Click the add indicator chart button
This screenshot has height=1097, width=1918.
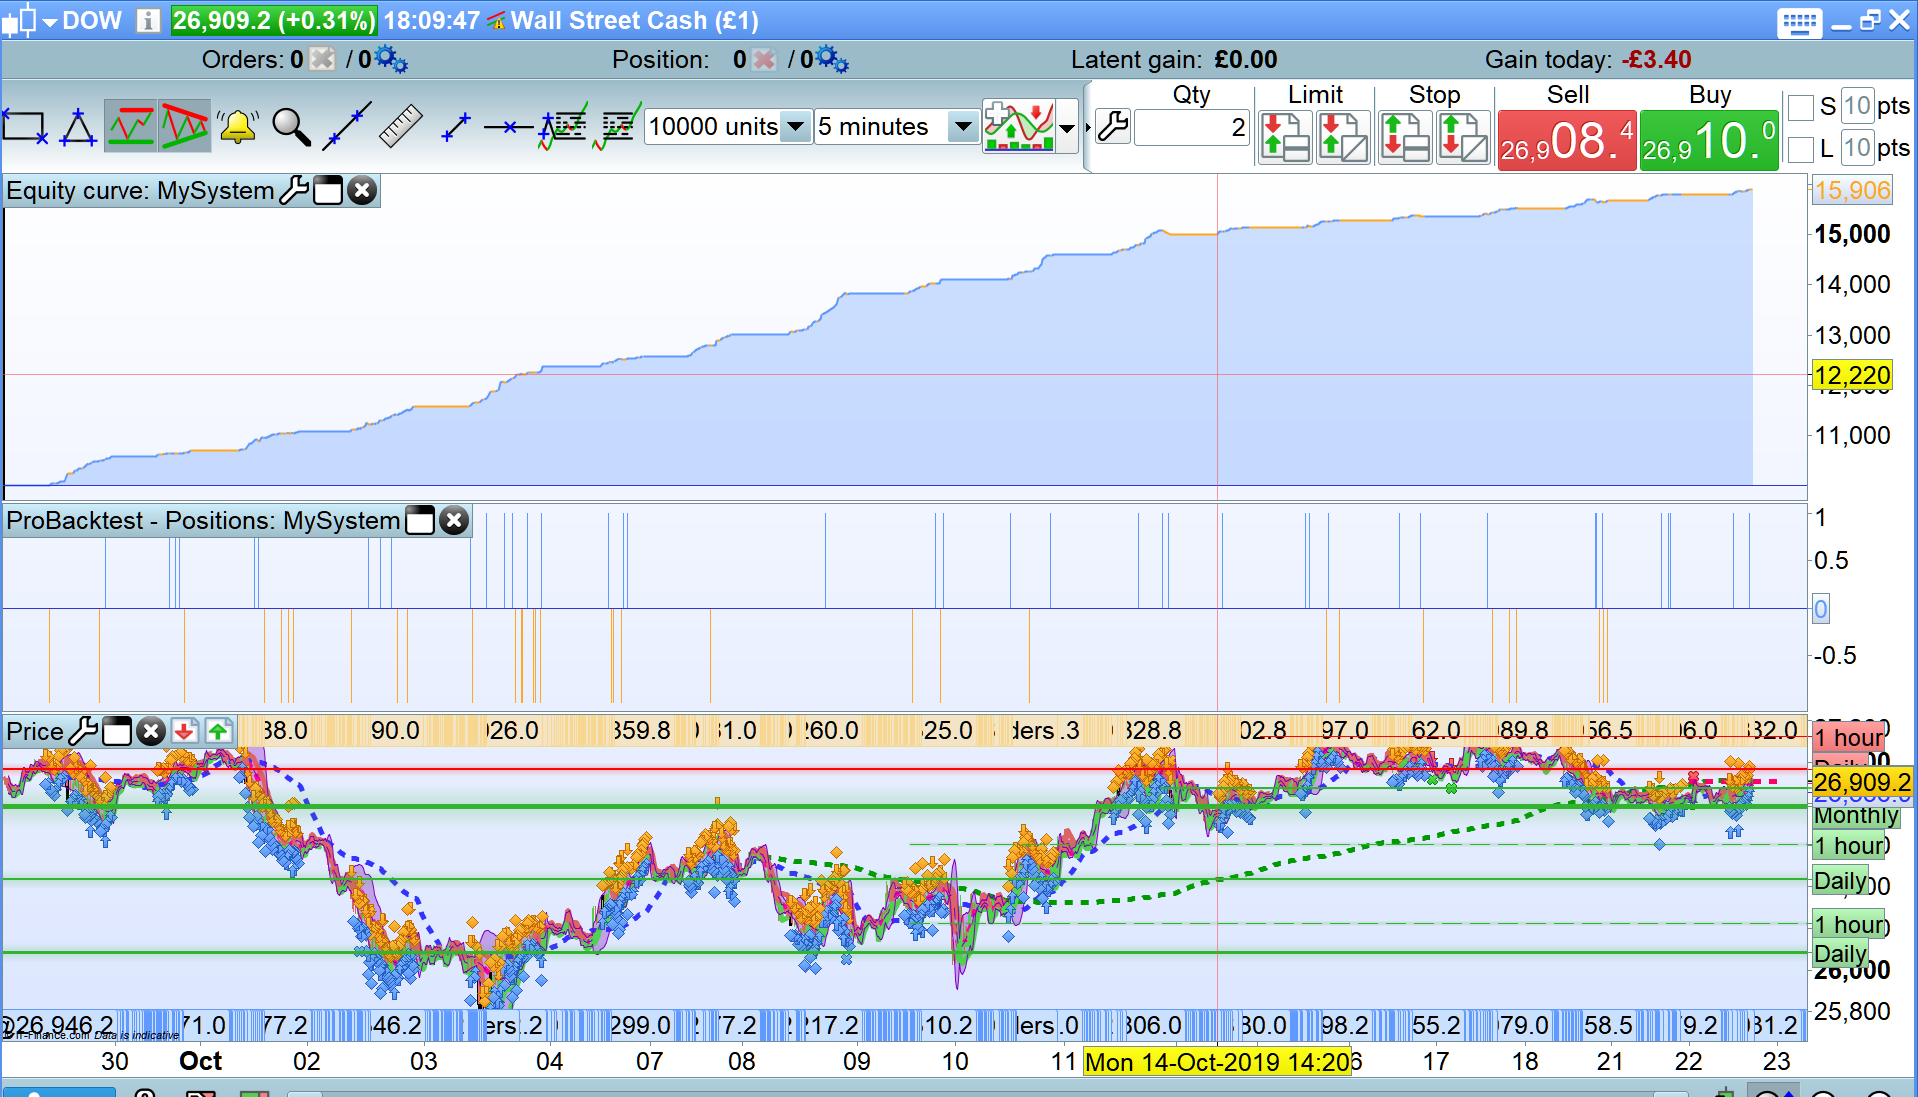1019,127
